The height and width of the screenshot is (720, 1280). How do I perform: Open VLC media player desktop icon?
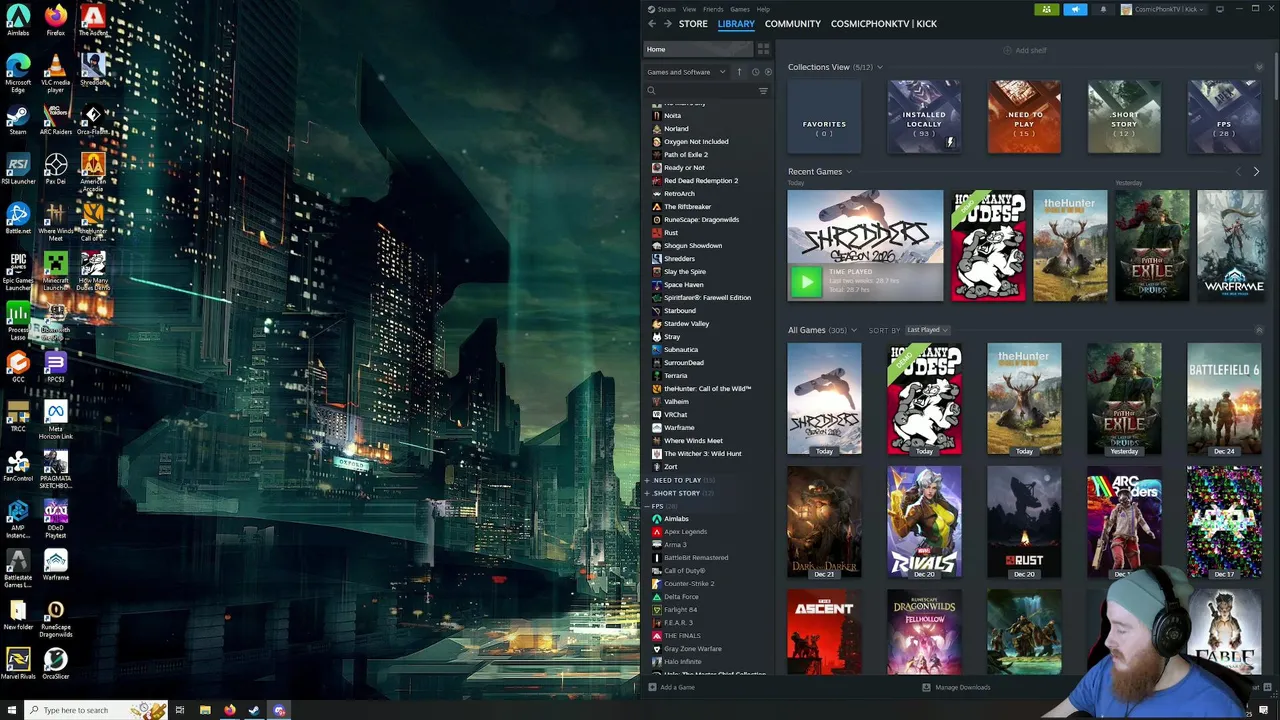[56, 74]
